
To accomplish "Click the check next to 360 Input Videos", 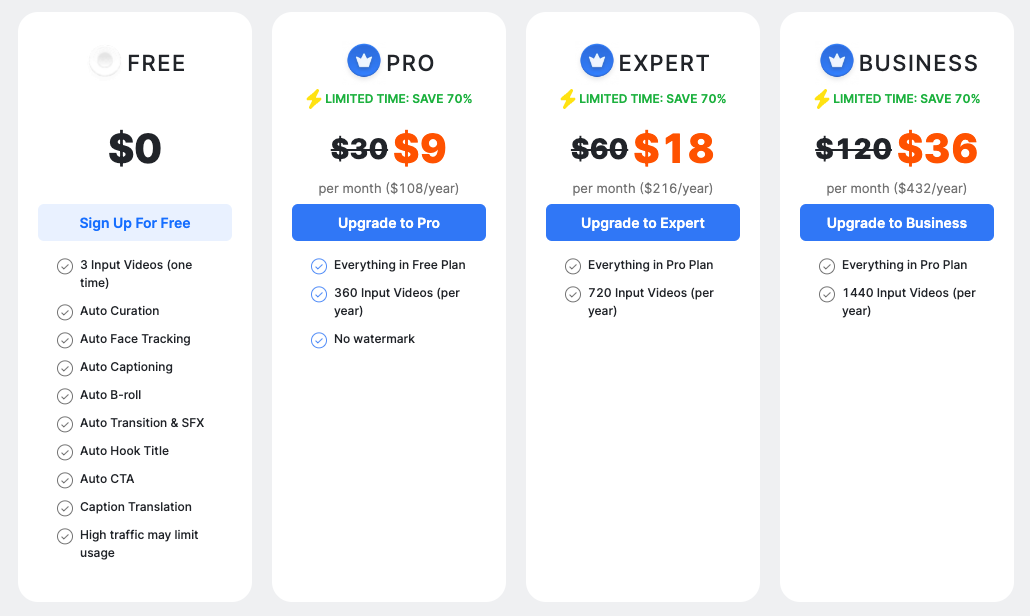I will pyautogui.click(x=319, y=294).
